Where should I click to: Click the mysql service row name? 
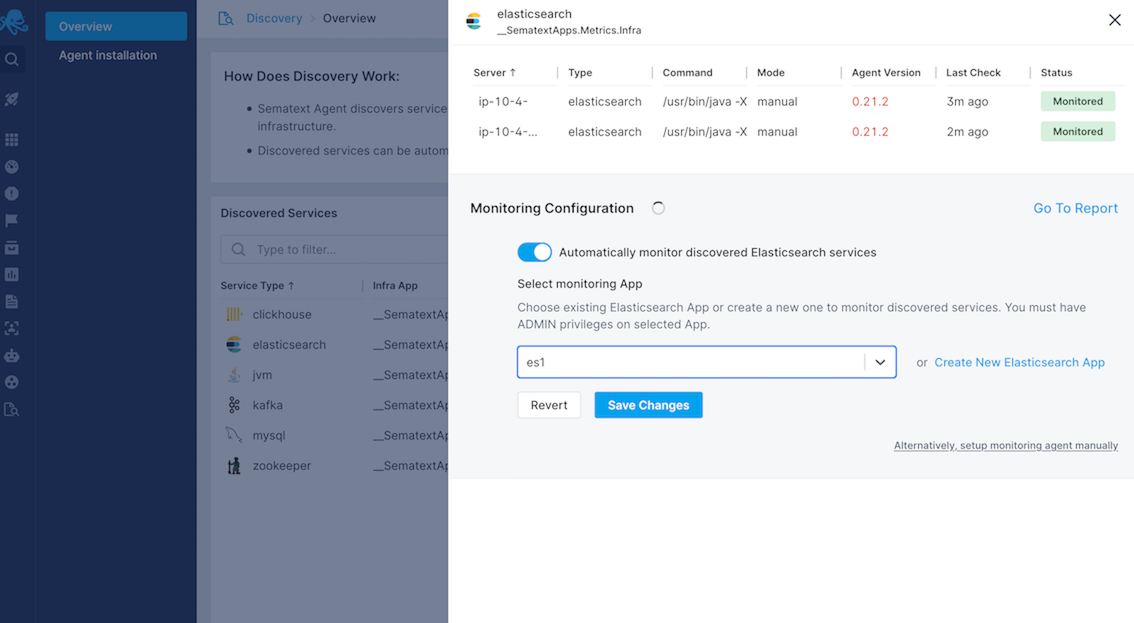pyautogui.click(x=269, y=436)
